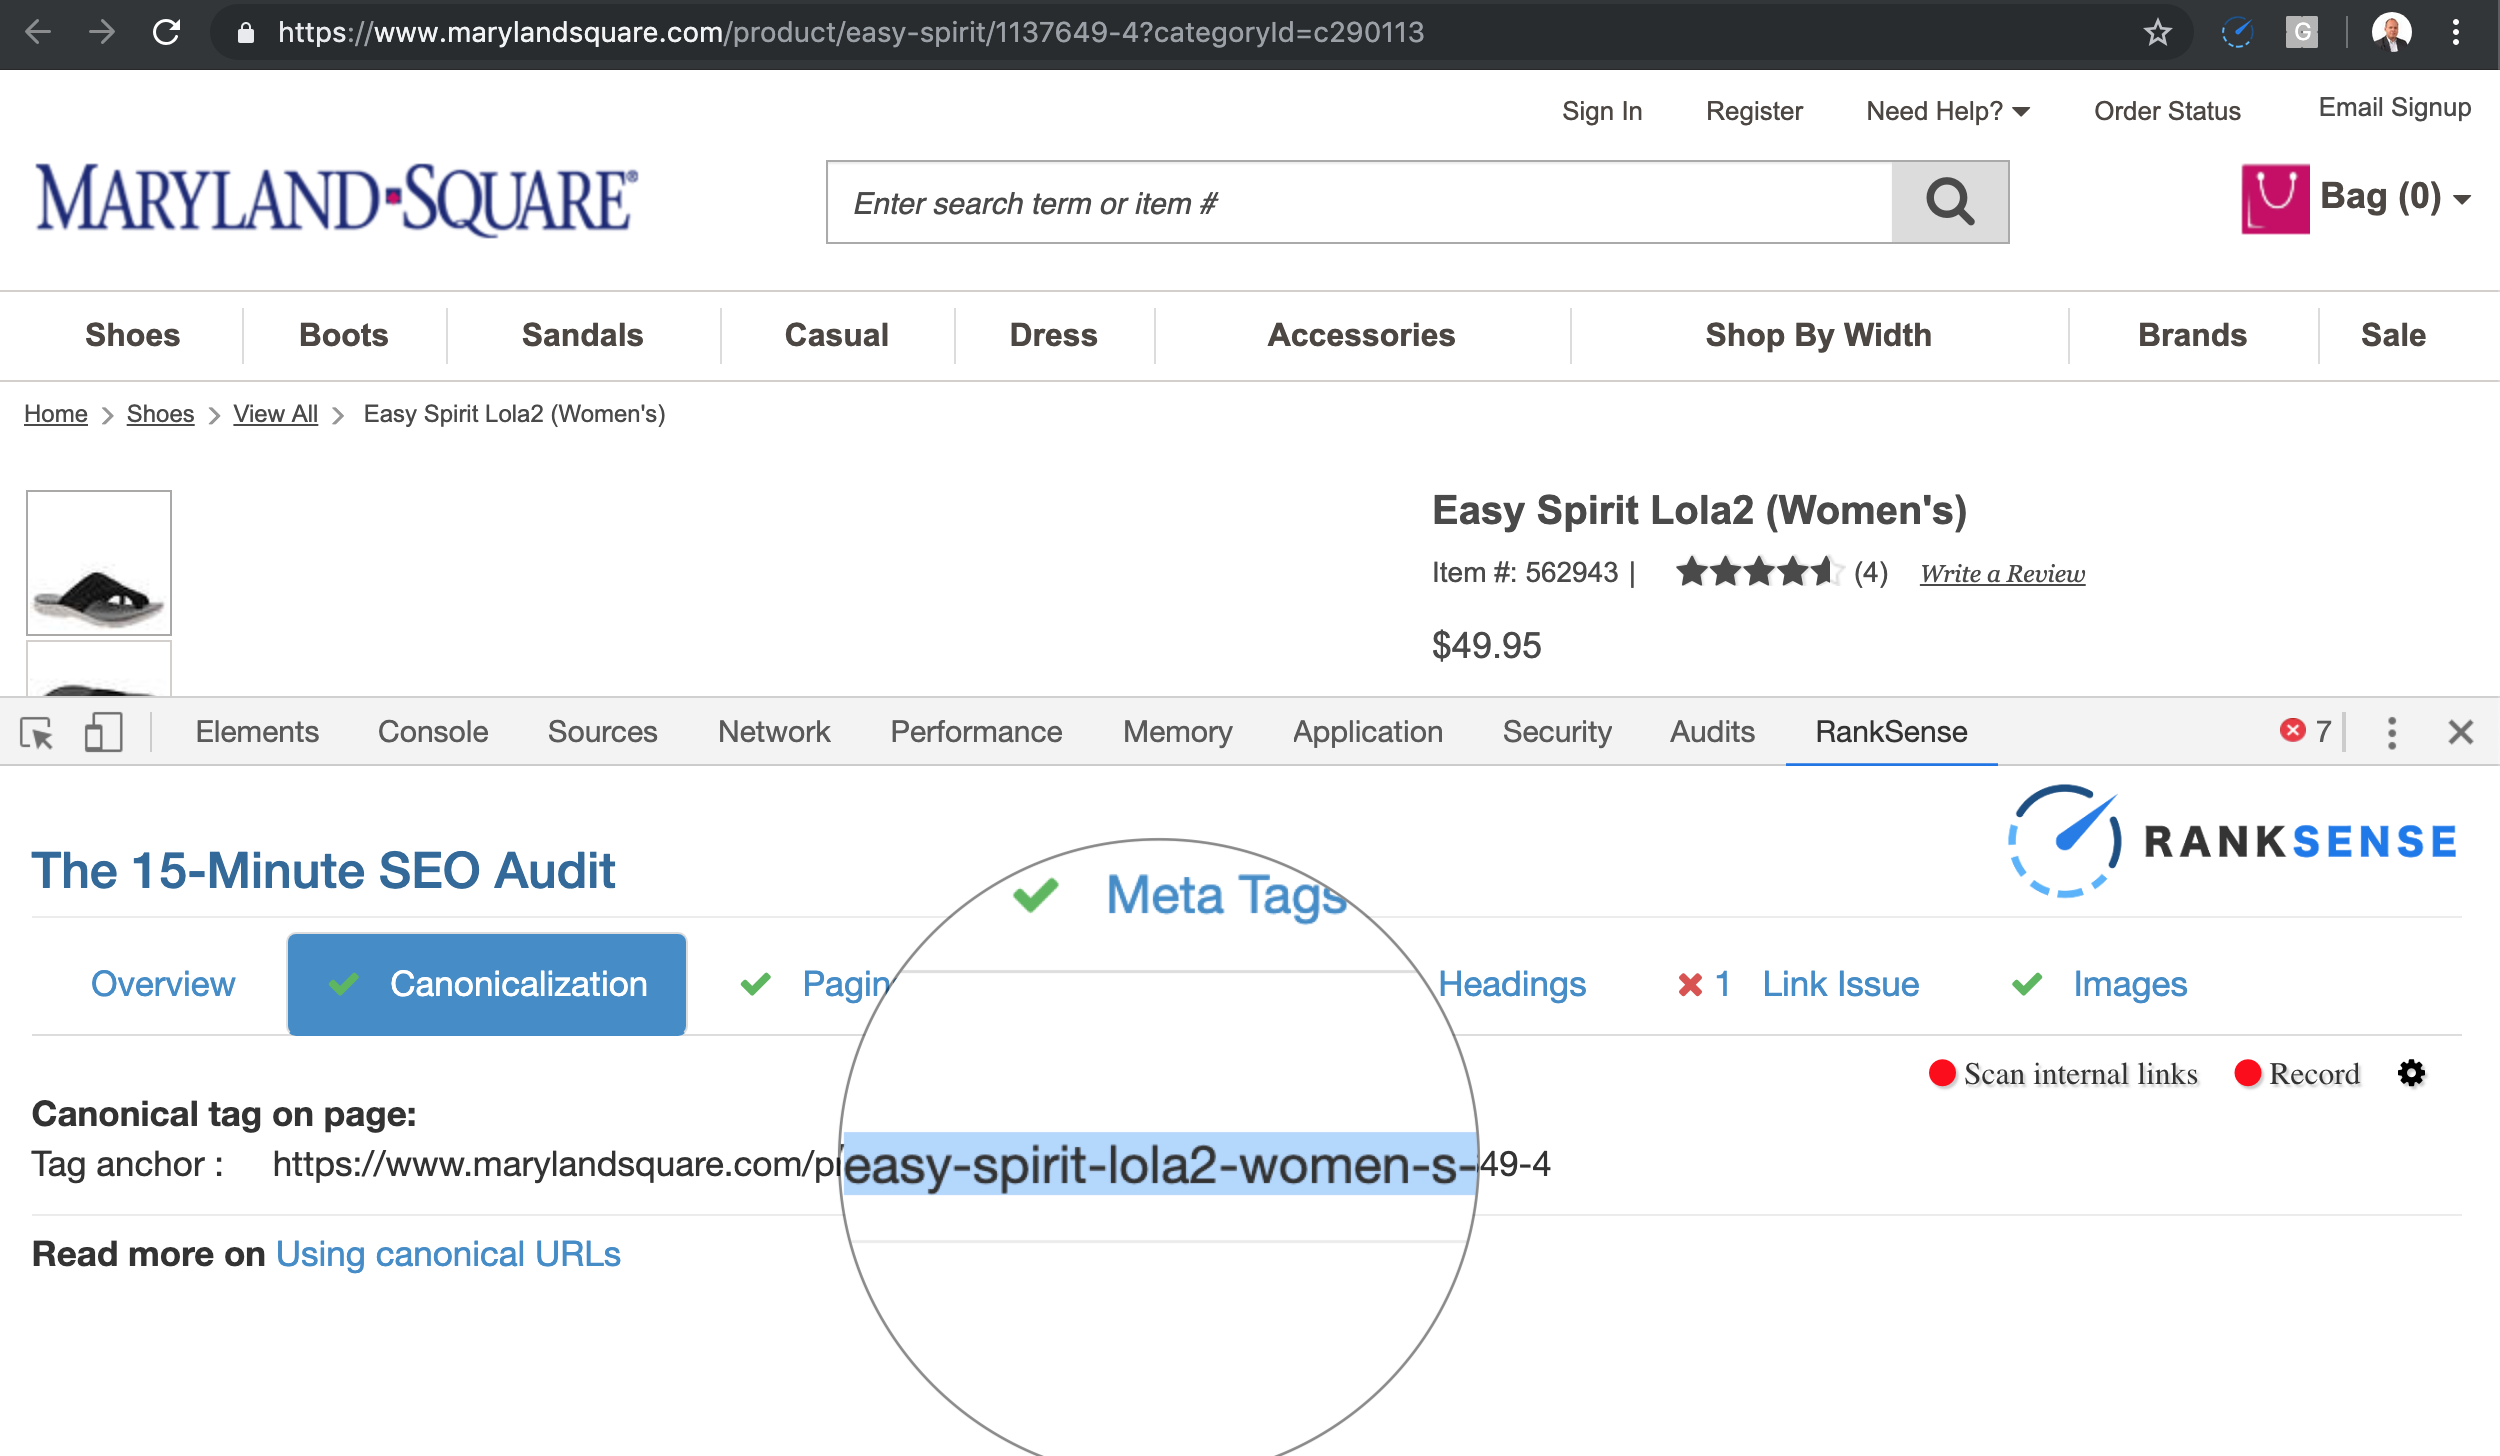Screen dimensions: 2500x1456
Task: Reload the page
Action: (166, 33)
